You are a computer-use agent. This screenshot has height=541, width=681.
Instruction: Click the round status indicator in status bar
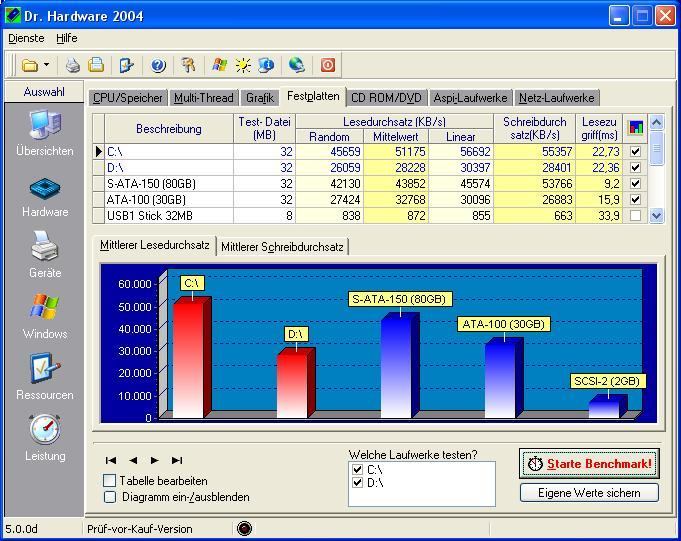coord(245,528)
